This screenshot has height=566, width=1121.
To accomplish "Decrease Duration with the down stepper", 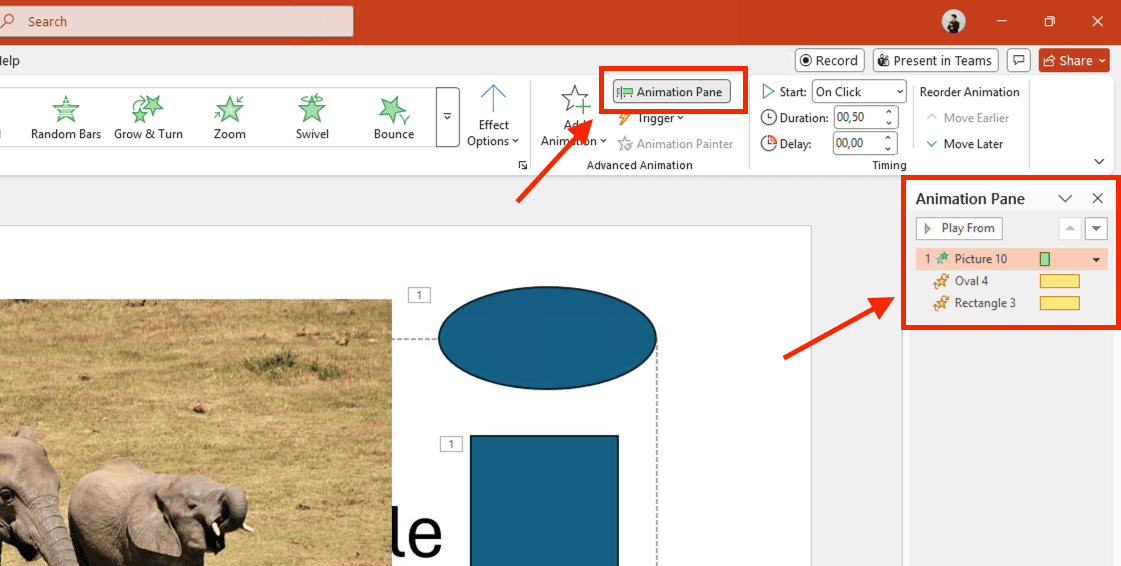I will (x=889, y=123).
